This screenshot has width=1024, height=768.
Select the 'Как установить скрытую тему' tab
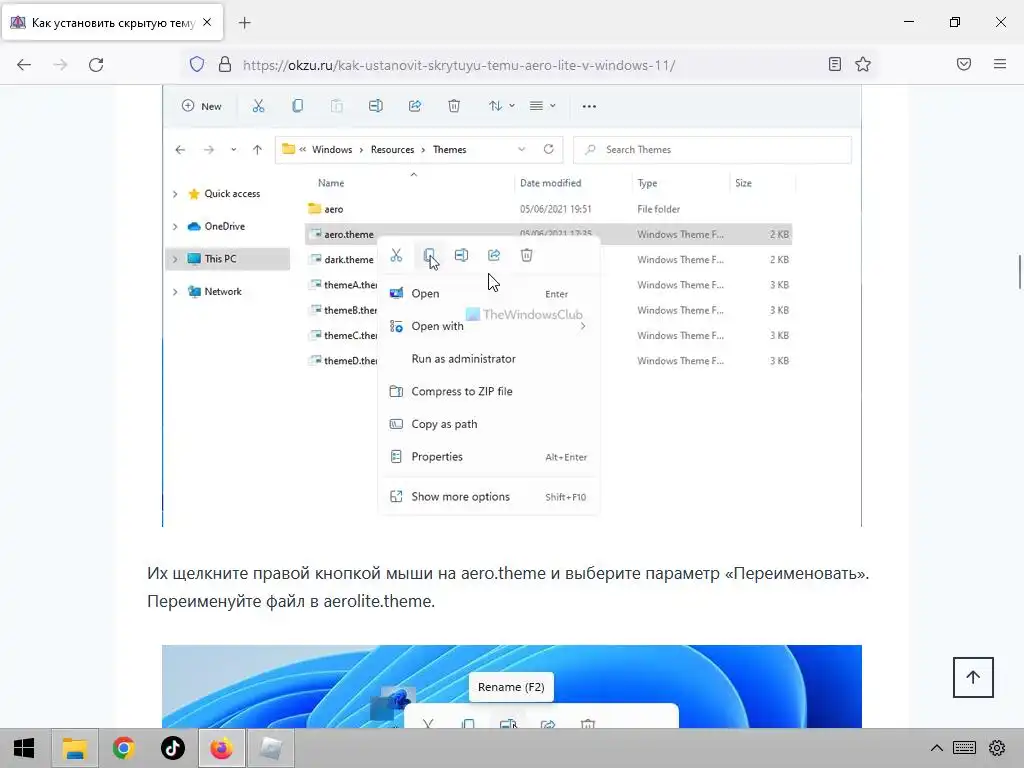coord(113,23)
